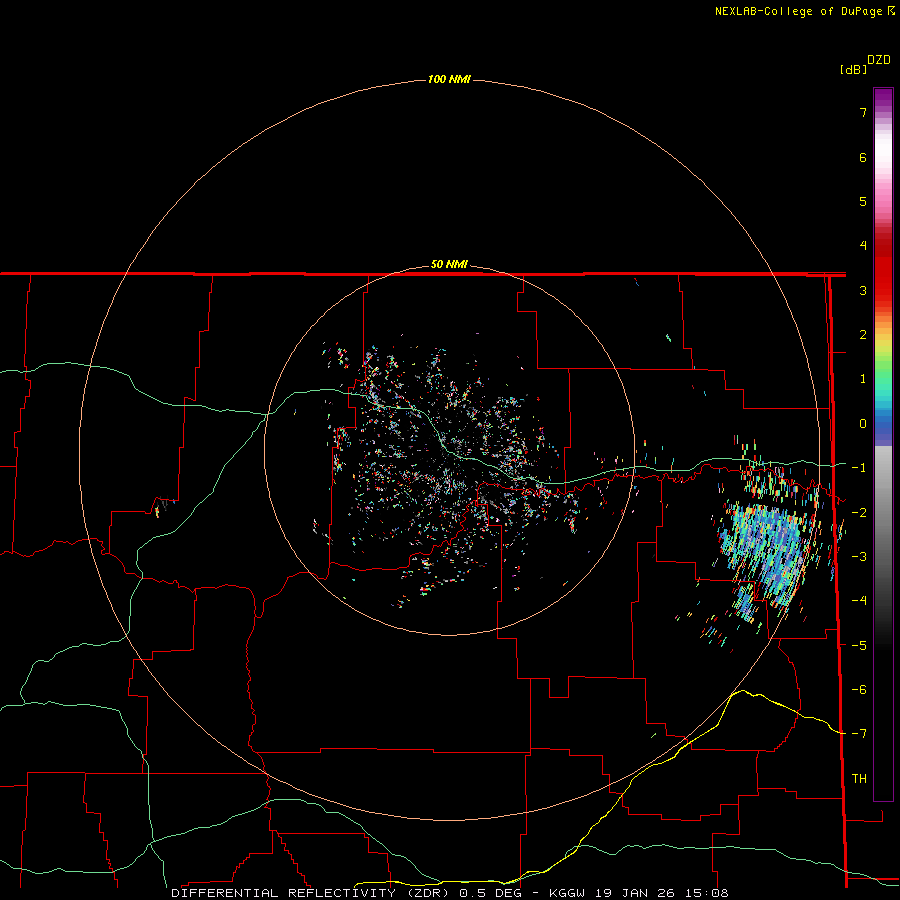900x900 pixels.
Task: Click the 50 NMI range ring label
Action: click(x=449, y=264)
